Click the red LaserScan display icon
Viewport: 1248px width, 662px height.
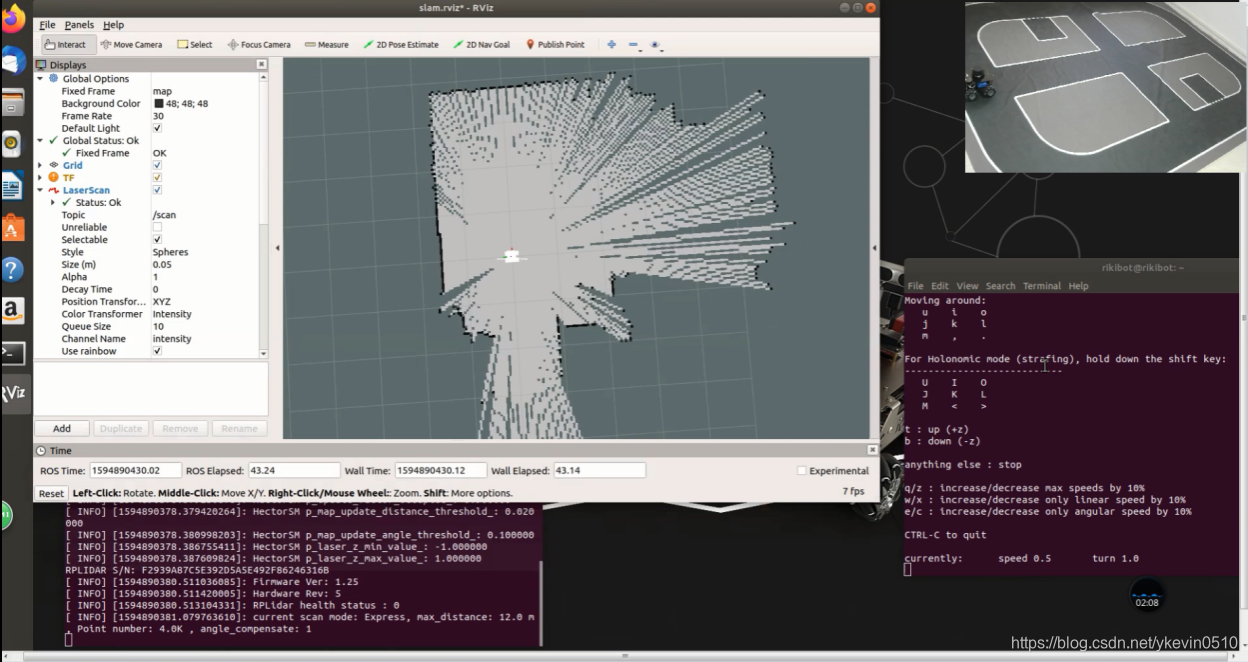click(53, 190)
